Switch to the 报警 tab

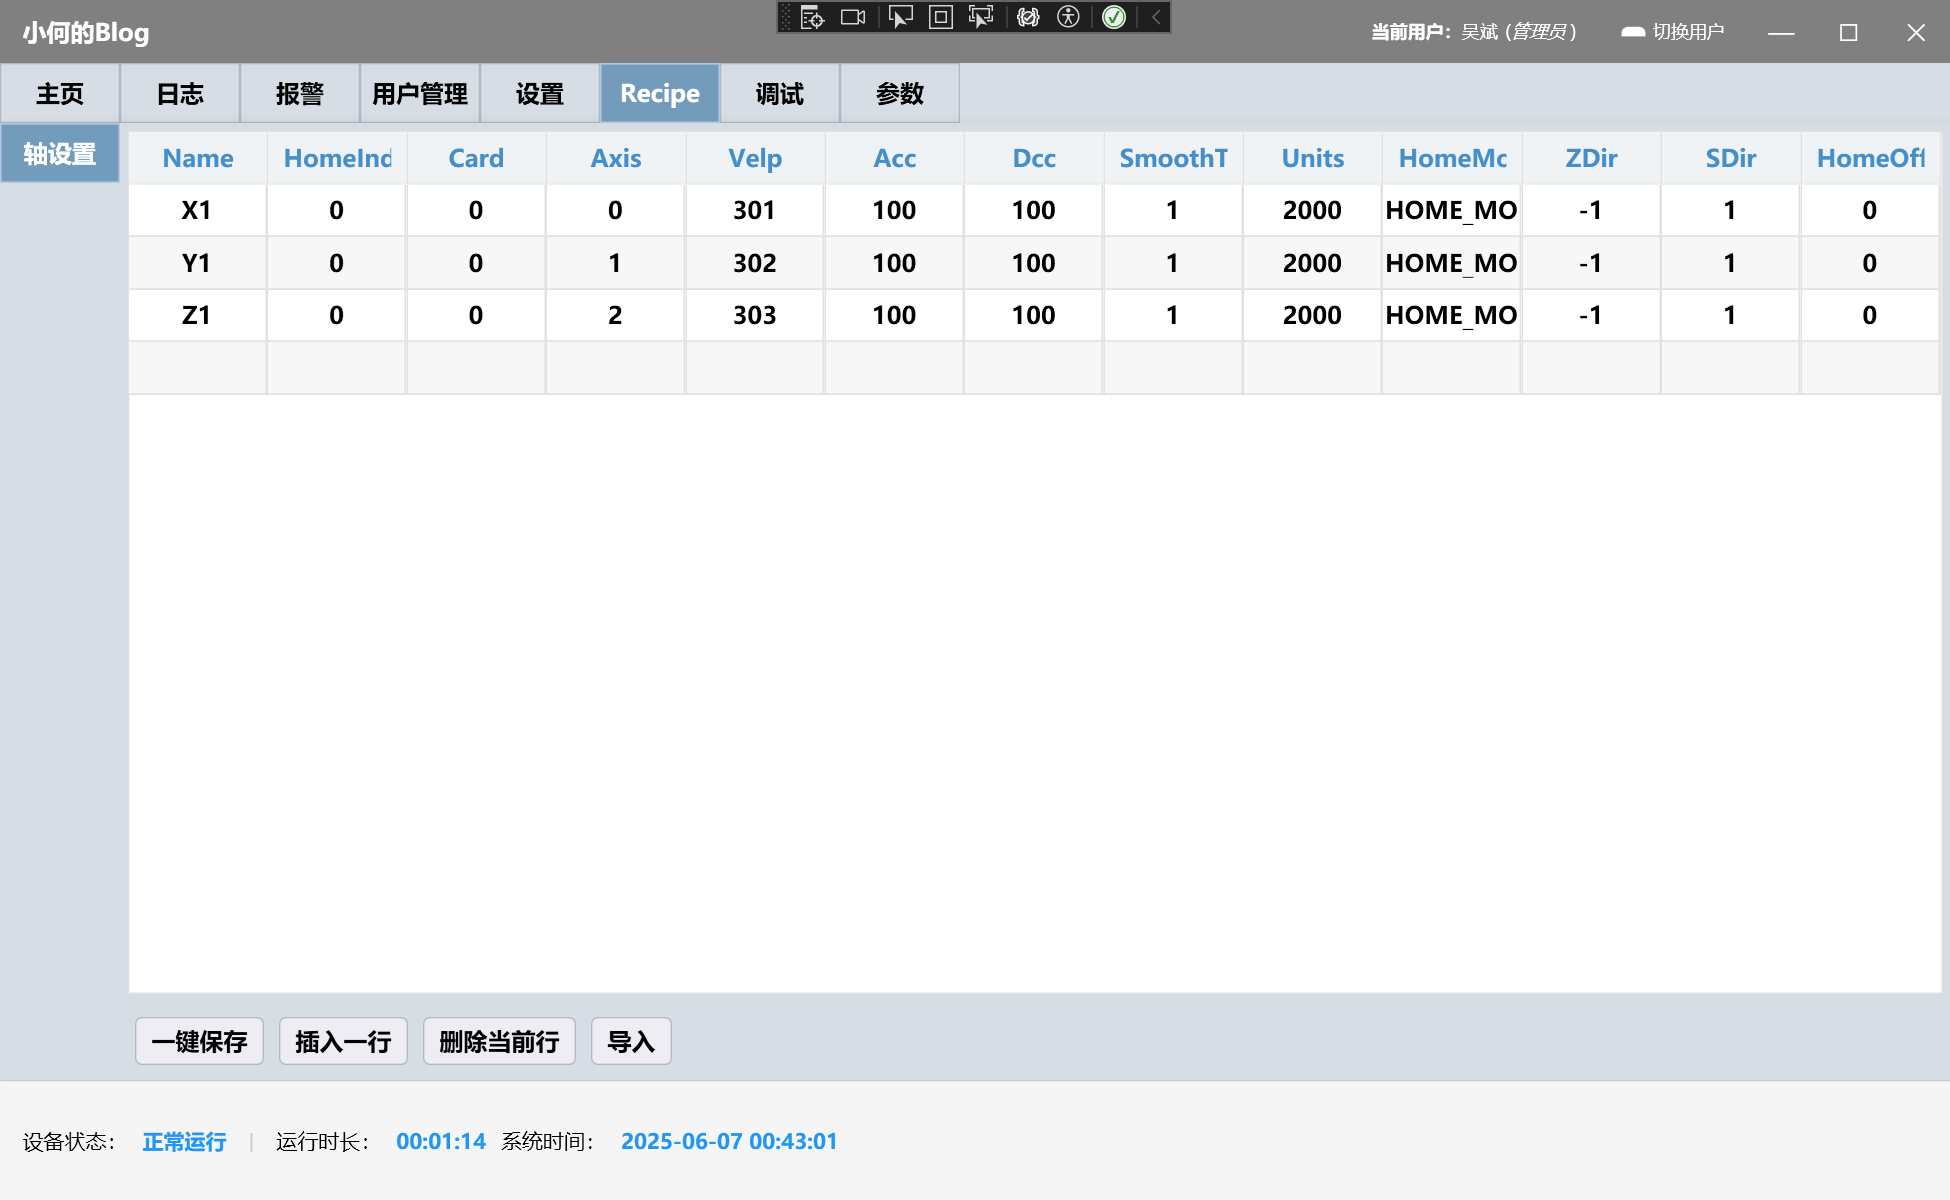coord(299,94)
